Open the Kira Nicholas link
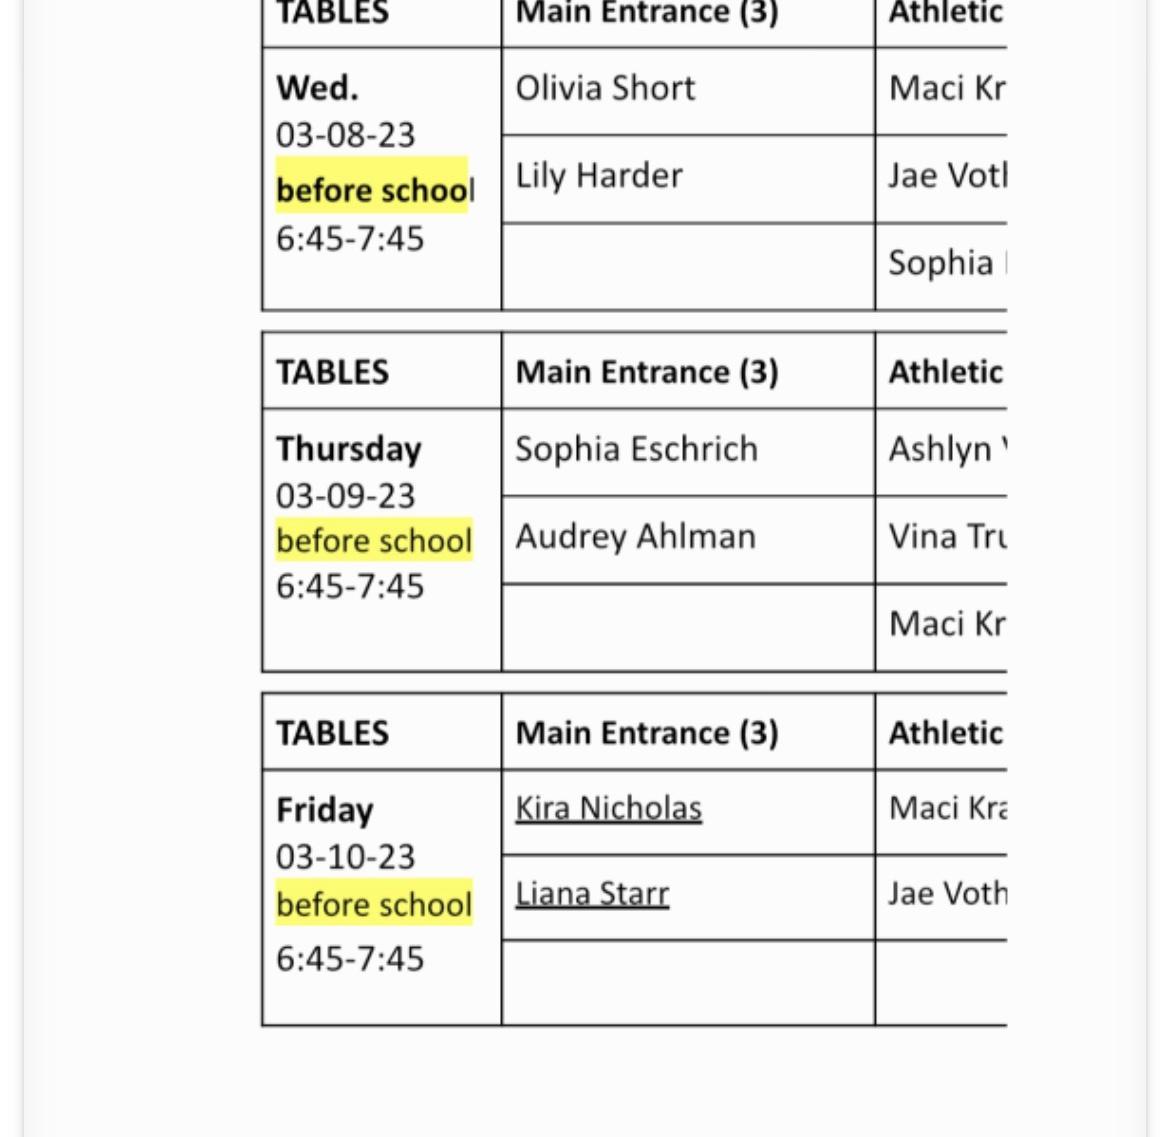The image size is (1170, 1137). point(608,808)
